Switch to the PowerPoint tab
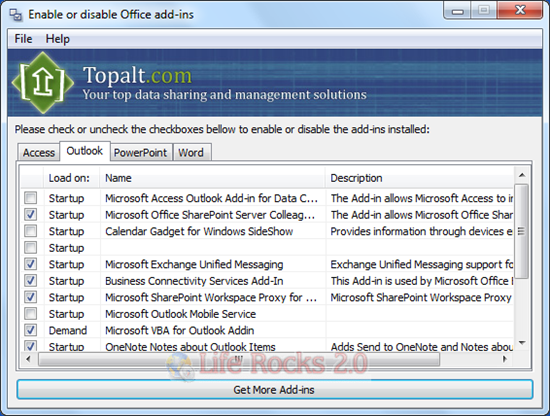 tap(140, 153)
